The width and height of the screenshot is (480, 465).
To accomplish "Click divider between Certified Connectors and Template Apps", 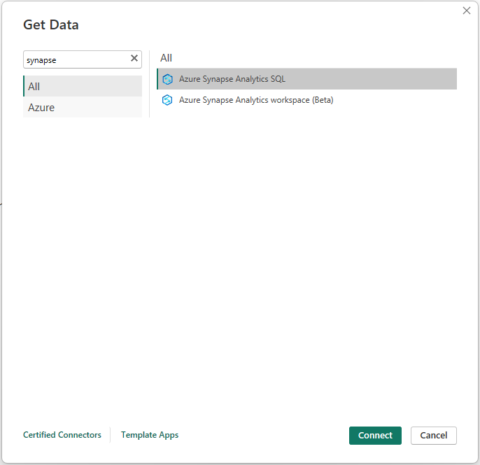I will click(110, 435).
